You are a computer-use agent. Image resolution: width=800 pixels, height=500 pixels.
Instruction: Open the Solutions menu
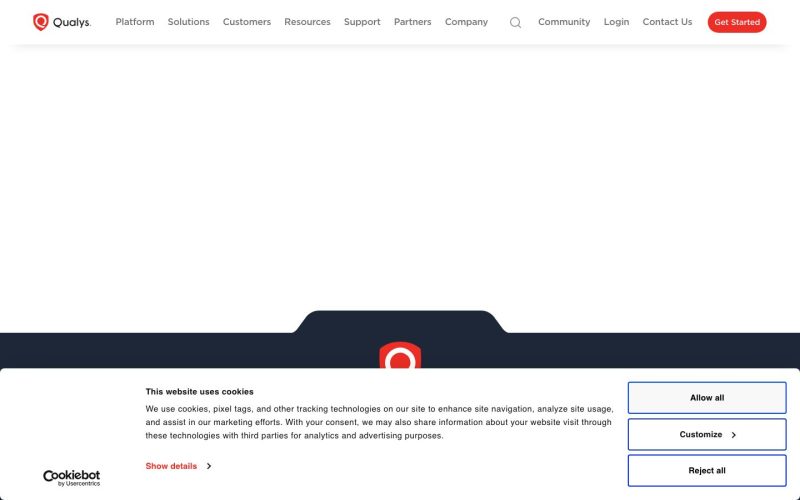click(x=188, y=22)
